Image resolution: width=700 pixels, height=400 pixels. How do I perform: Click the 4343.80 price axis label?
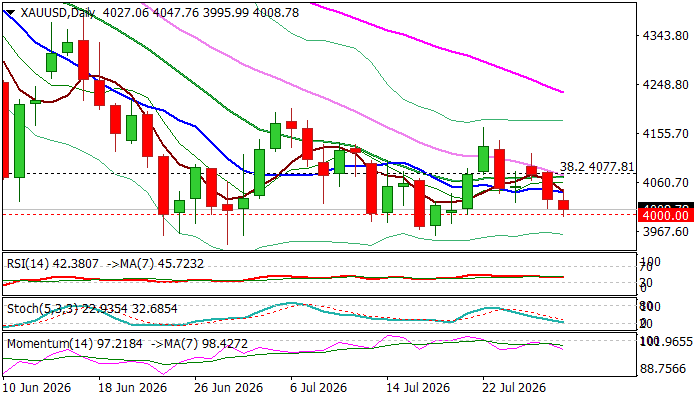click(665, 35)
